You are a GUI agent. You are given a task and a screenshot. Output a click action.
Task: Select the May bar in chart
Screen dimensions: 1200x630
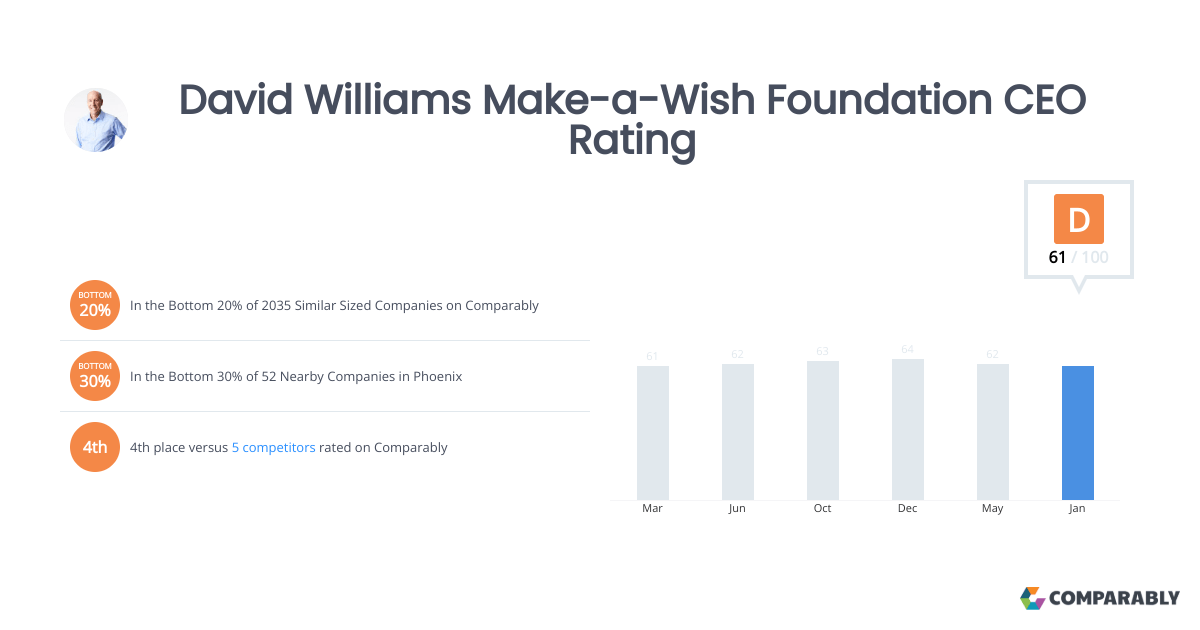pos(993,432)
